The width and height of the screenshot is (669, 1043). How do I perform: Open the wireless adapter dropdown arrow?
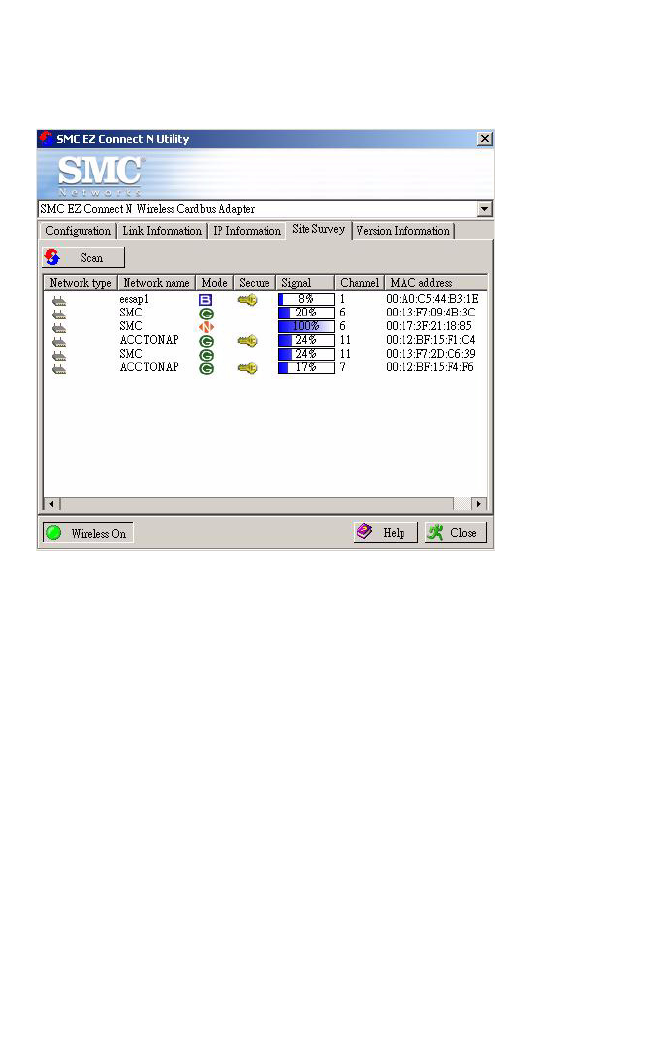pyautogui.click(x=485, y=209)
